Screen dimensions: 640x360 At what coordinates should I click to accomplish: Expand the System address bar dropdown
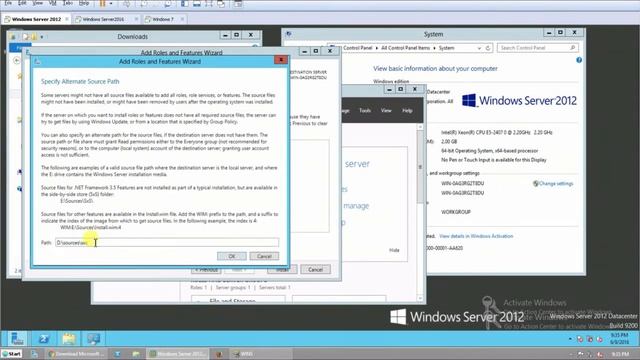point(479,48)
